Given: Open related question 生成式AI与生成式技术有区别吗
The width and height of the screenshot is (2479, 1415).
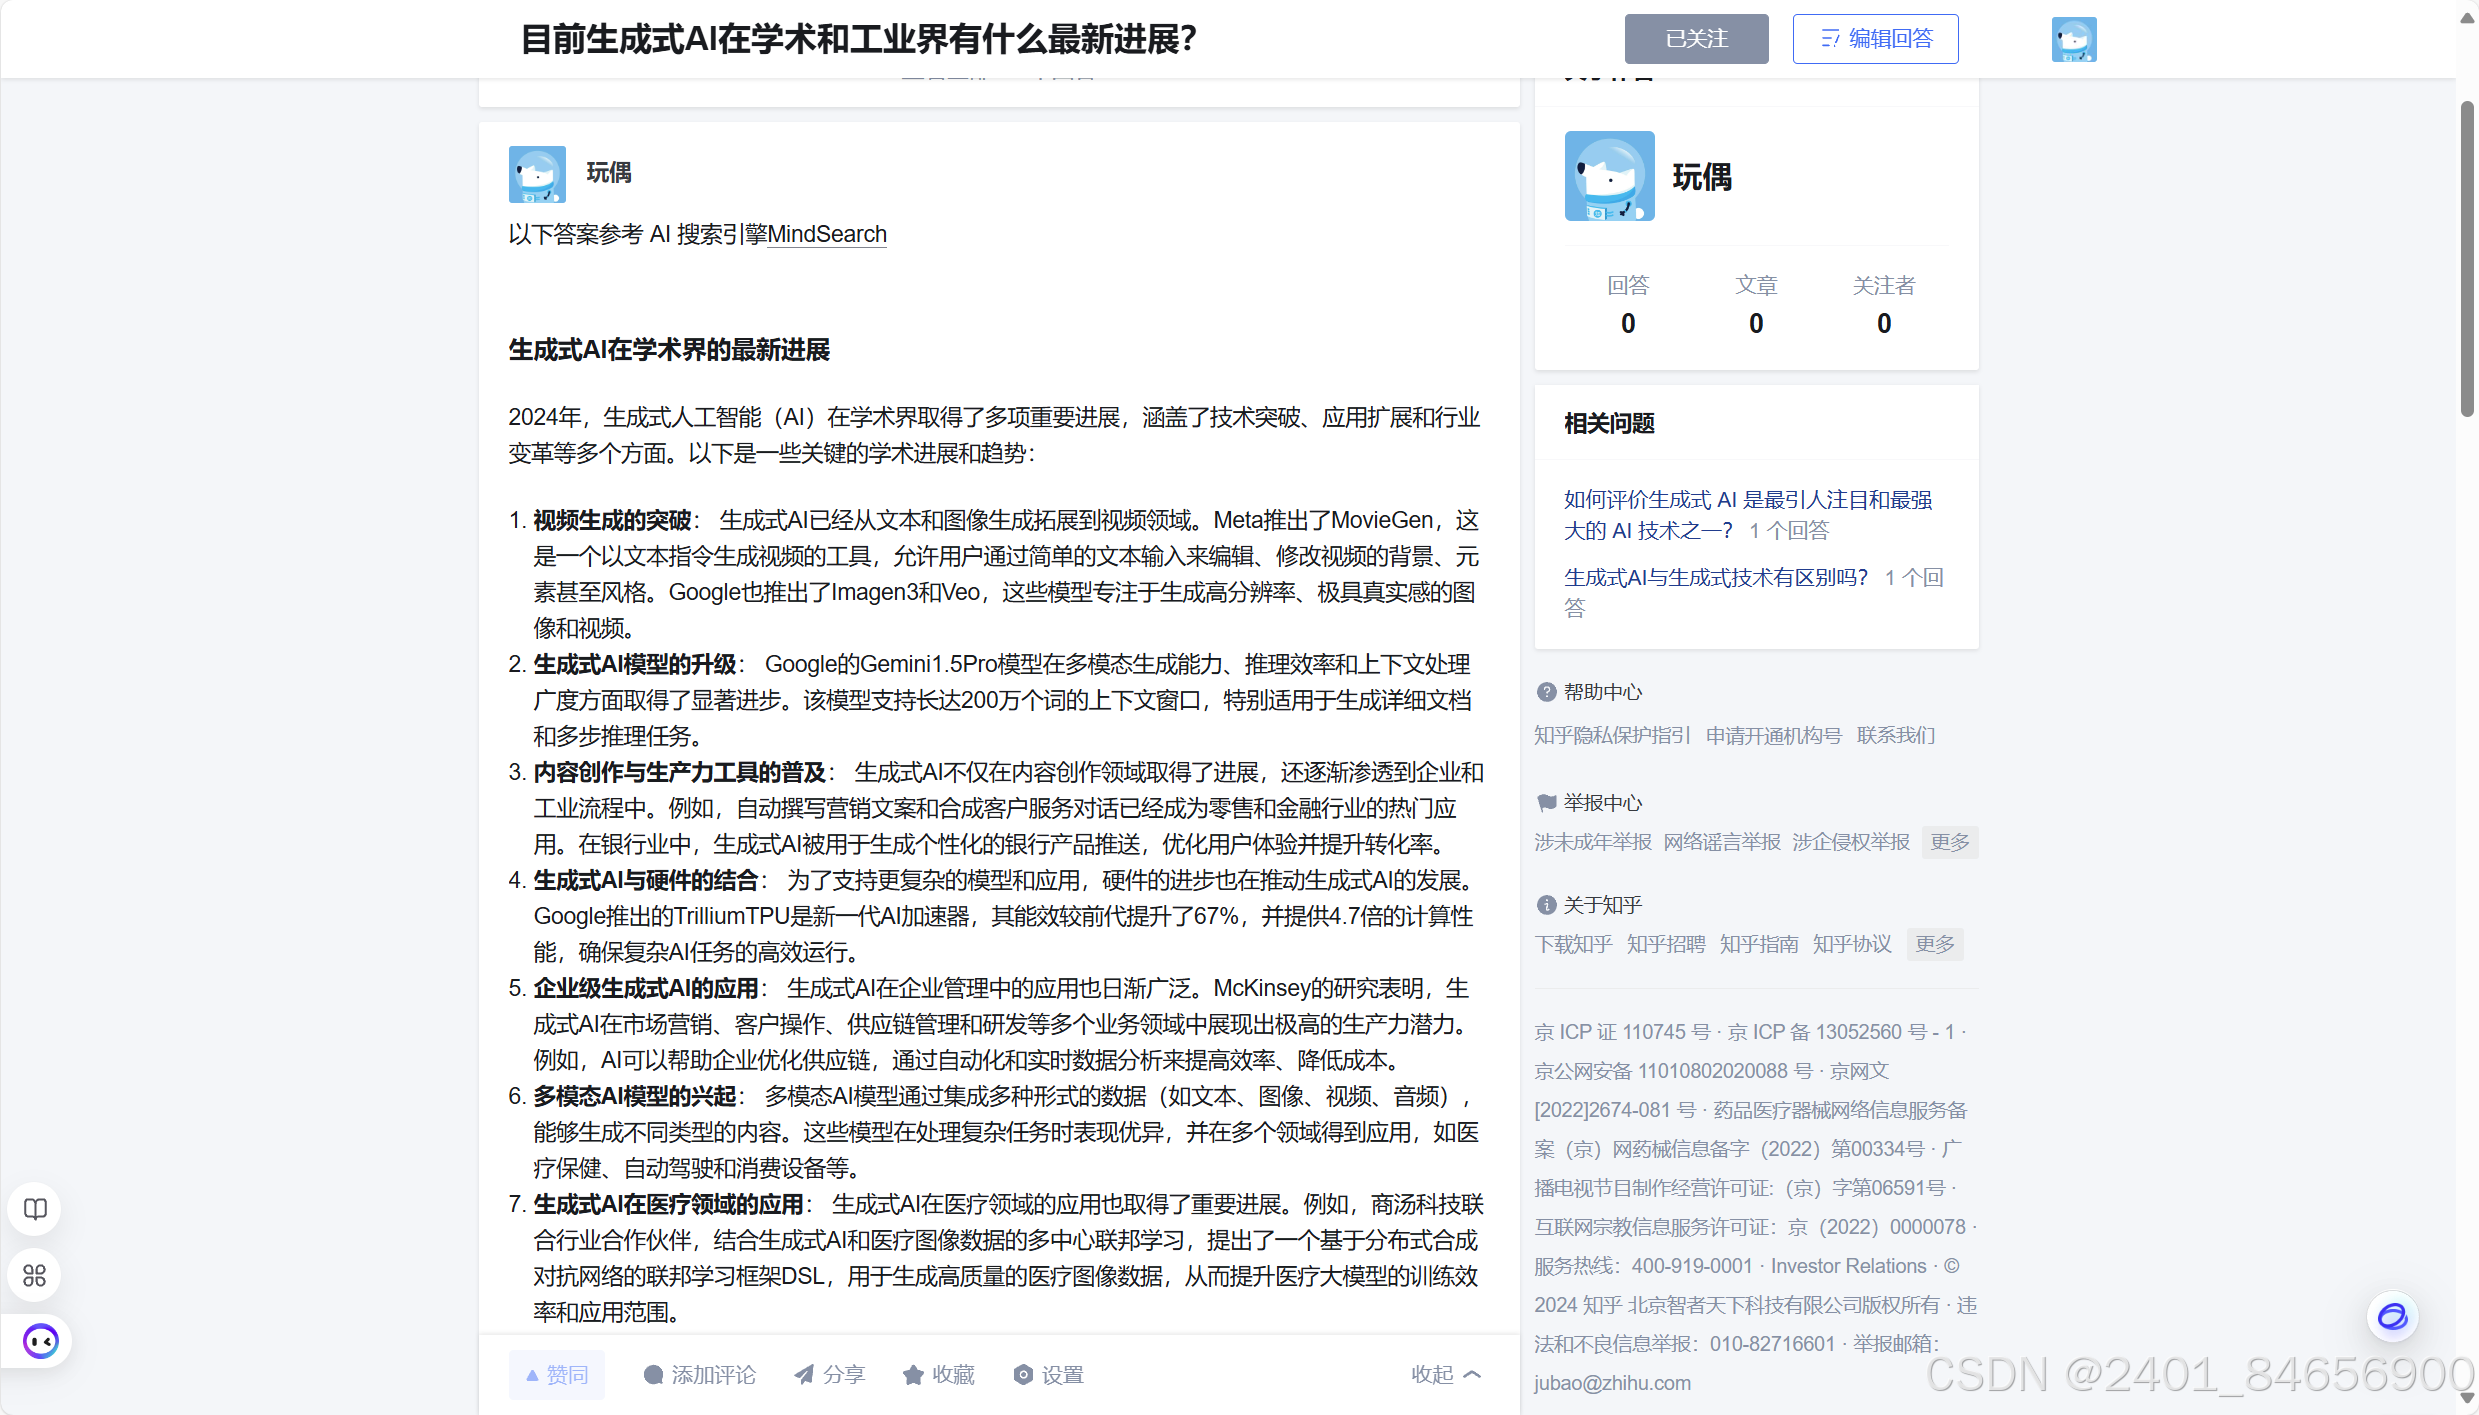Looking at the screenshot, I should click(x=1715, y=578).
